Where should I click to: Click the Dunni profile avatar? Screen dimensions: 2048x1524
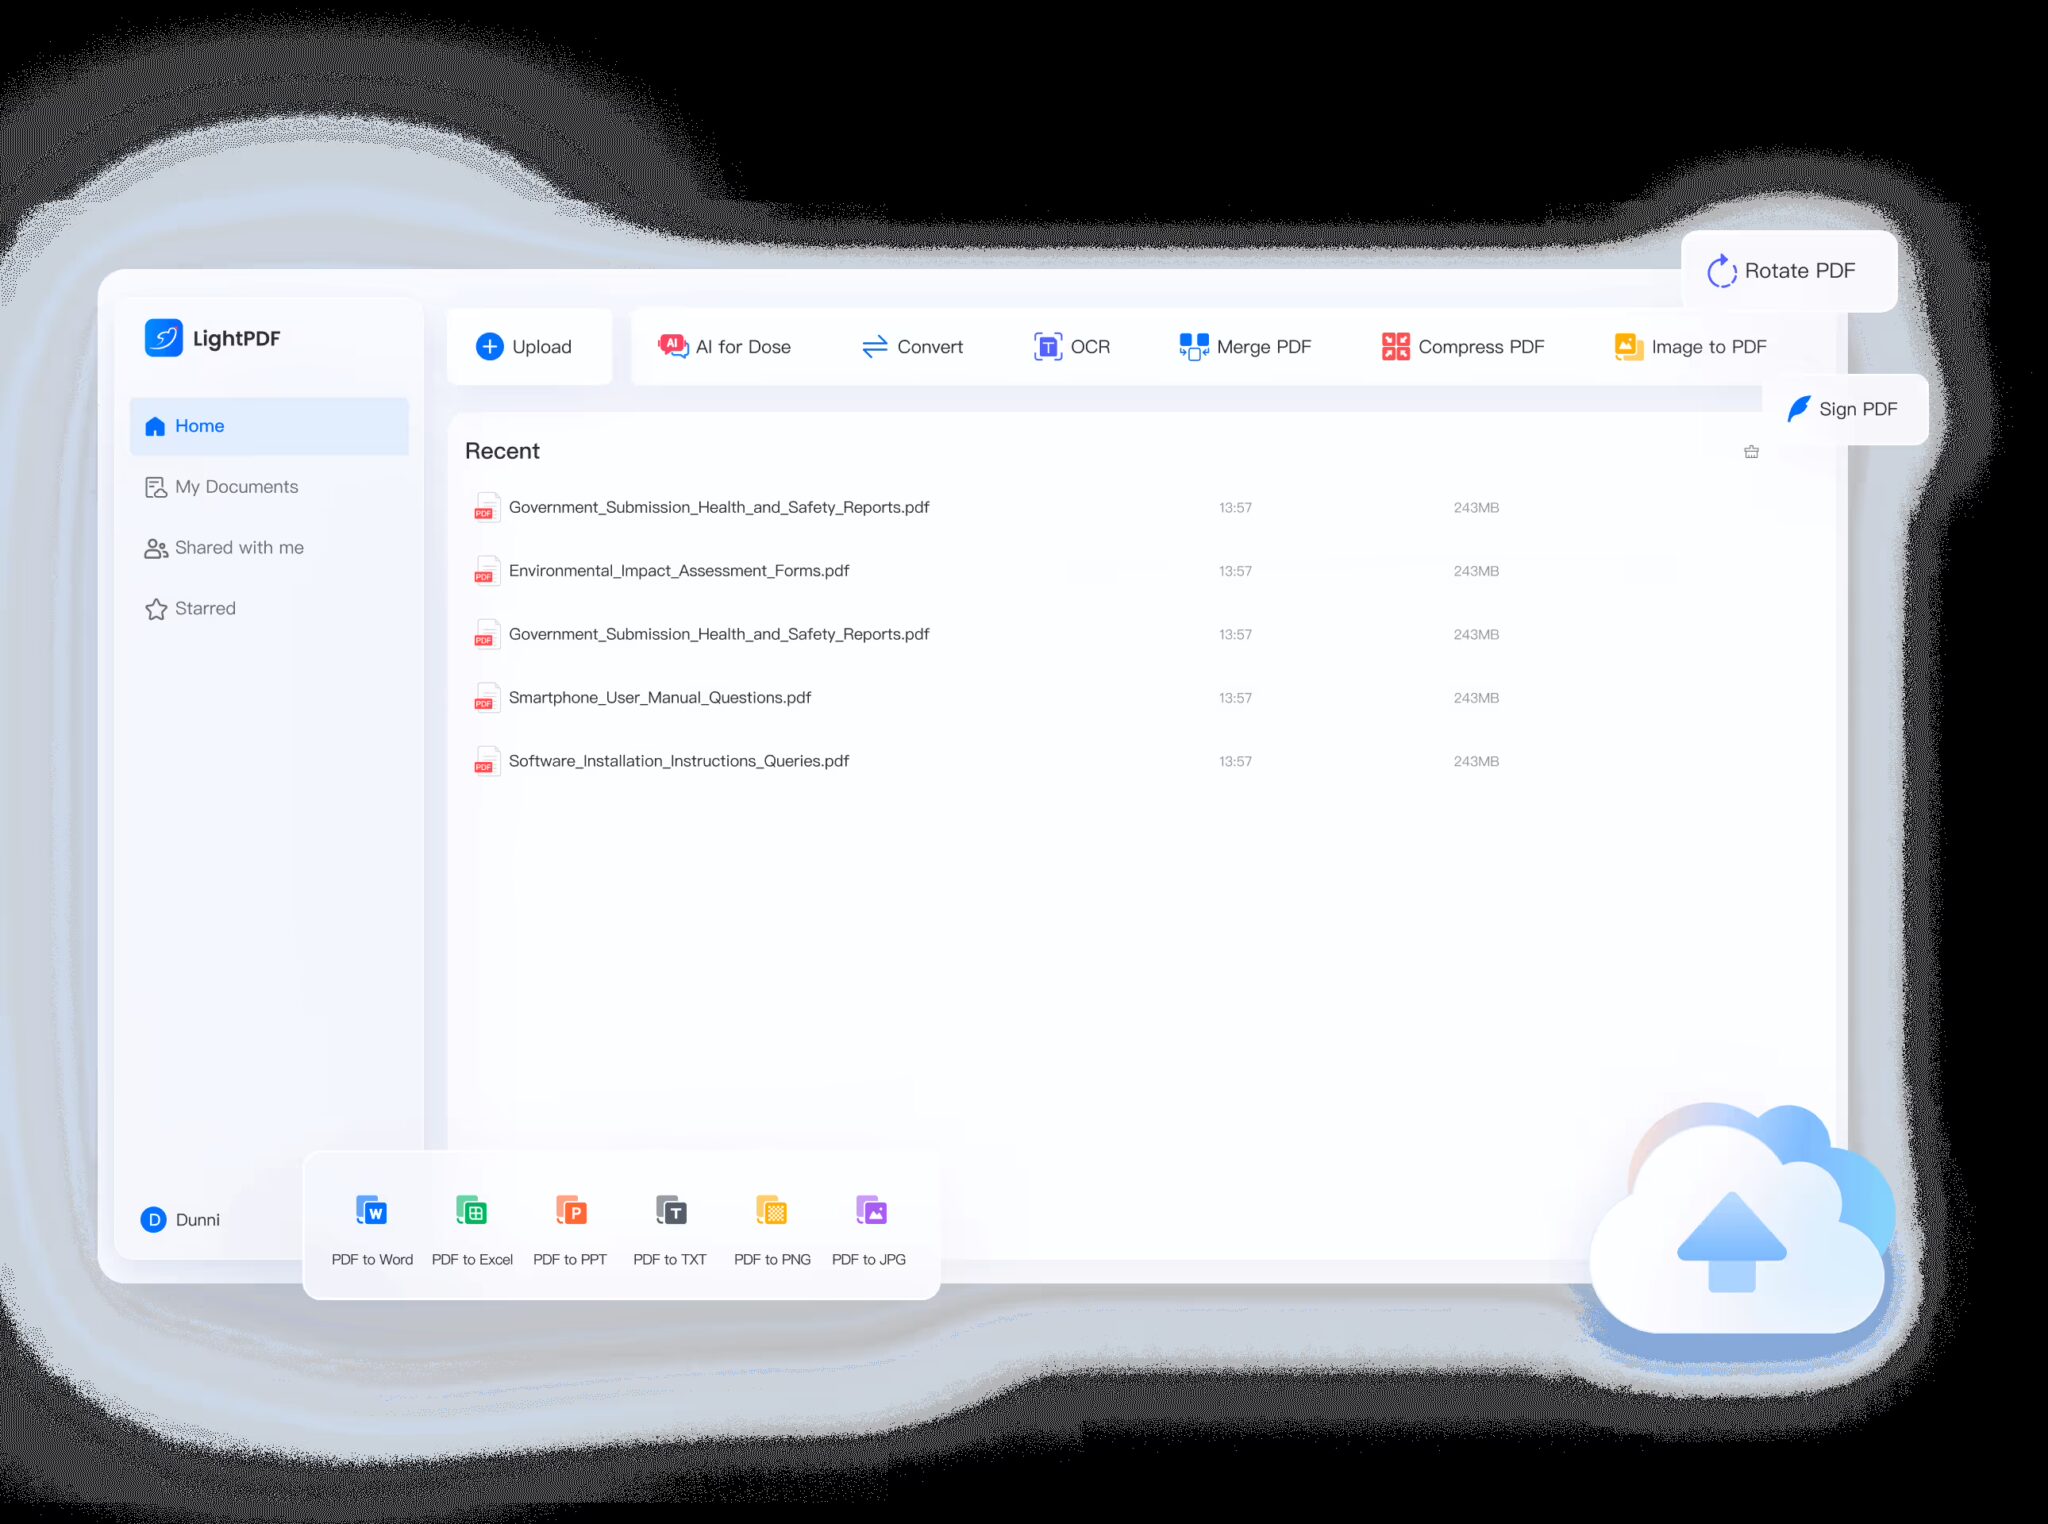[154, 1219]
